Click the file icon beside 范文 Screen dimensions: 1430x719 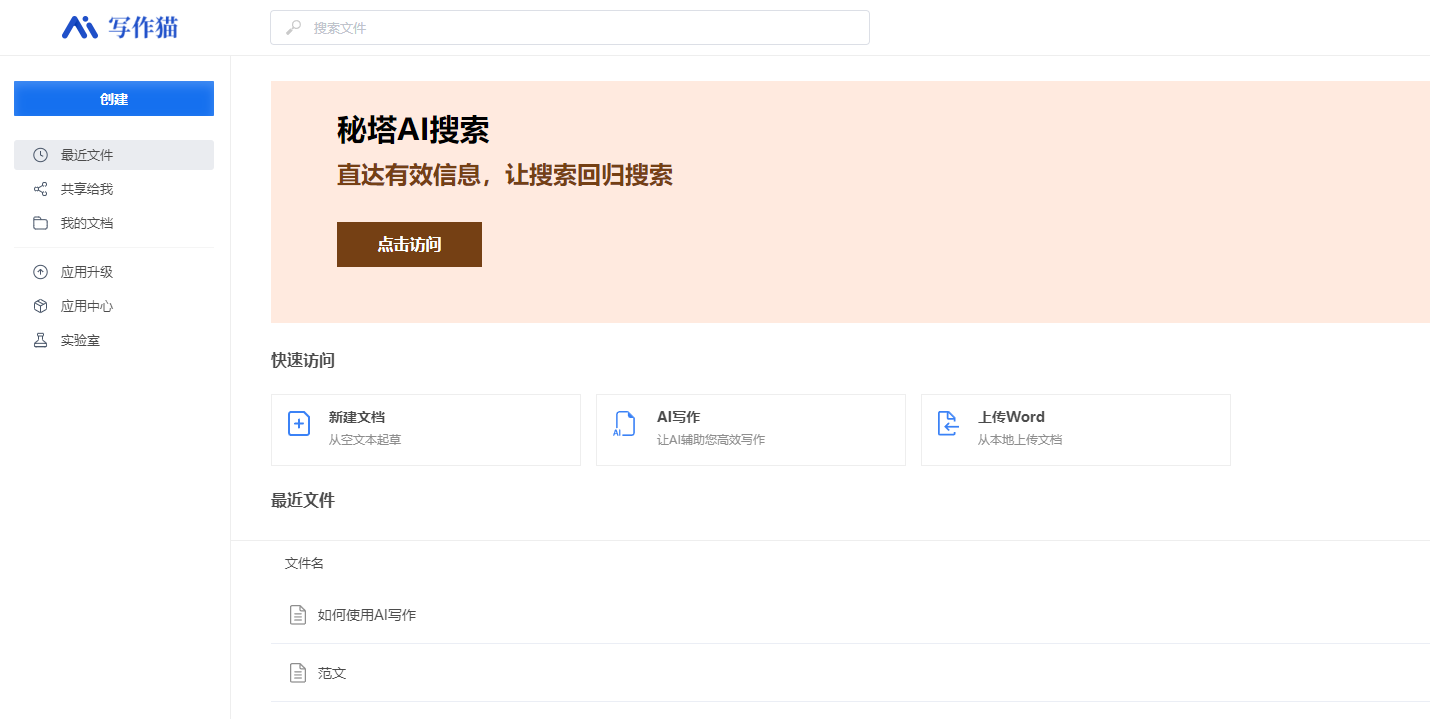pyautogui.click(x=297, y=673)
